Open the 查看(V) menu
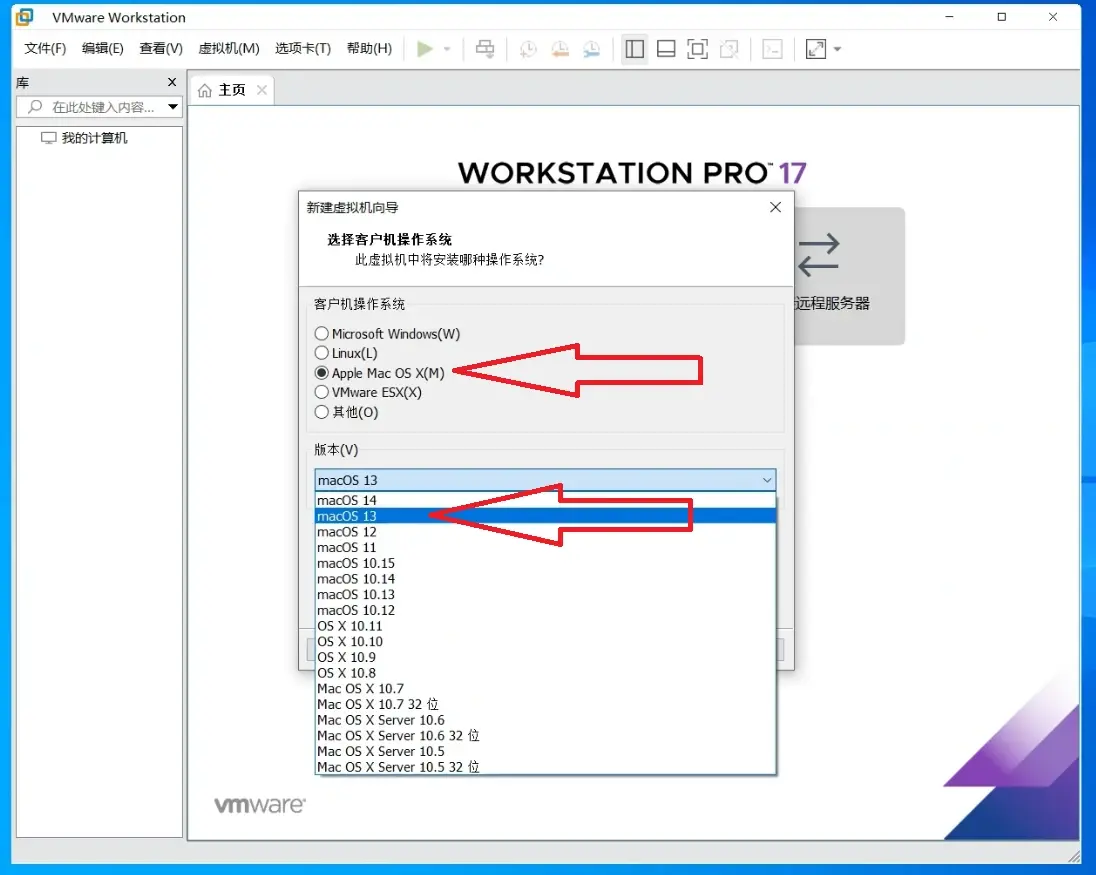1096x875 pixels. (x=161, y=48)
